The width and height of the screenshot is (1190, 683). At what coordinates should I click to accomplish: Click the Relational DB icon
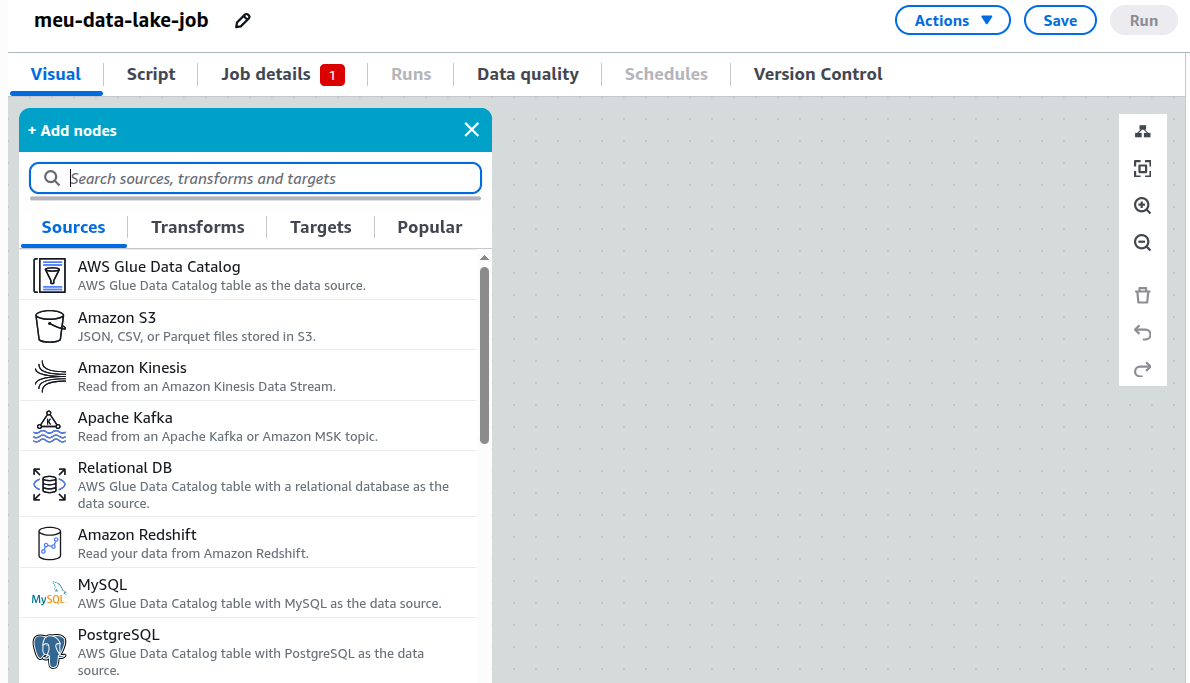[x=49, y=484]
